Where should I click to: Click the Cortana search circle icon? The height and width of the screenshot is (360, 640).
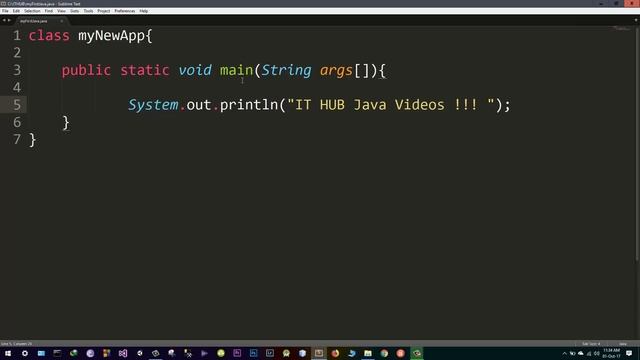click(x=24, y=353)
